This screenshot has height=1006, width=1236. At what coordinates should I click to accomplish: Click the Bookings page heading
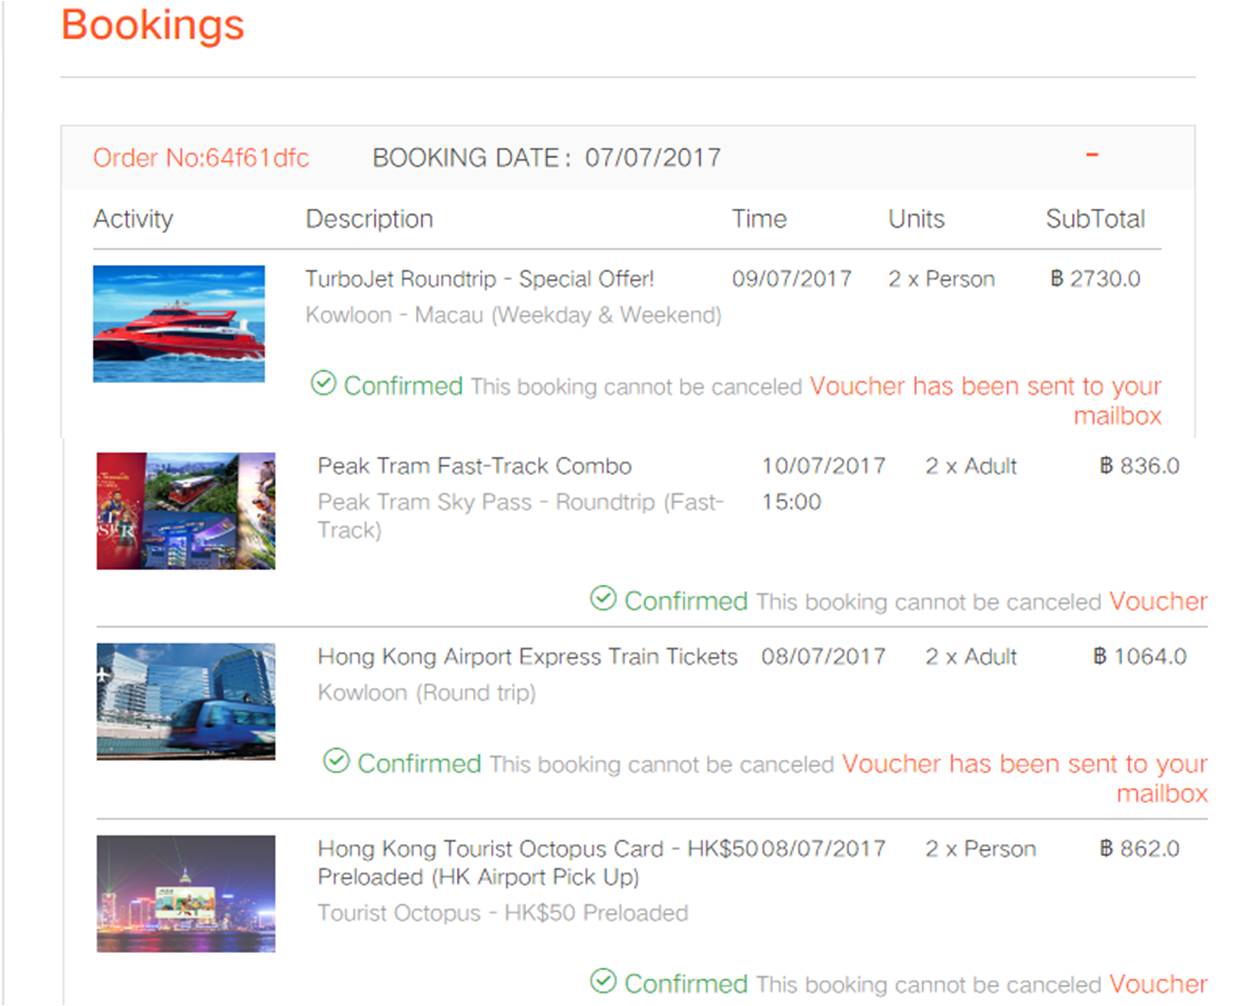click(153, 25)
